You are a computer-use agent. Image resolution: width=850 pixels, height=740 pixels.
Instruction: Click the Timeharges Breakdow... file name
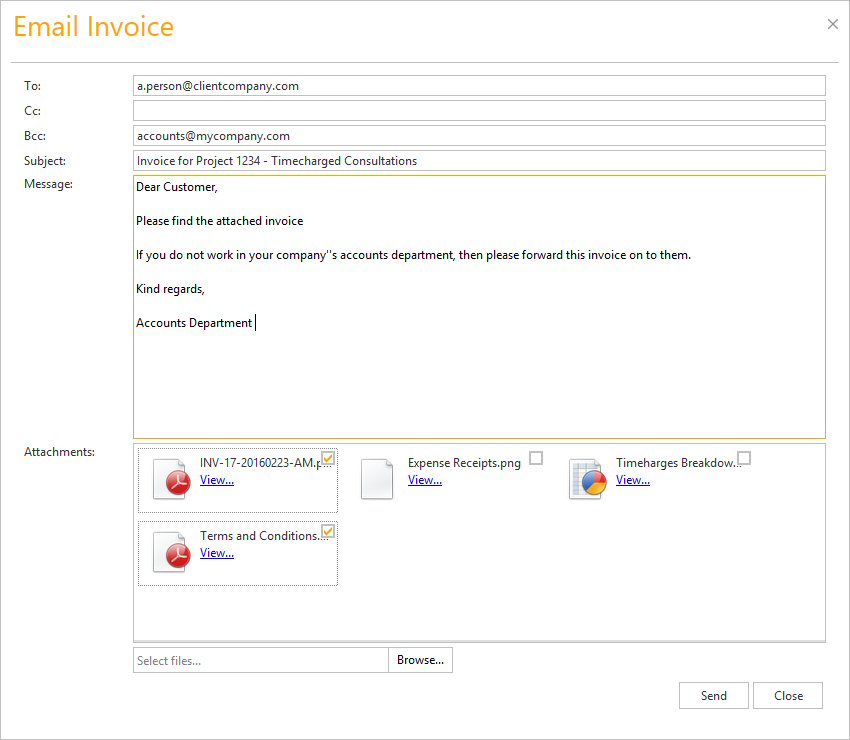677,462
